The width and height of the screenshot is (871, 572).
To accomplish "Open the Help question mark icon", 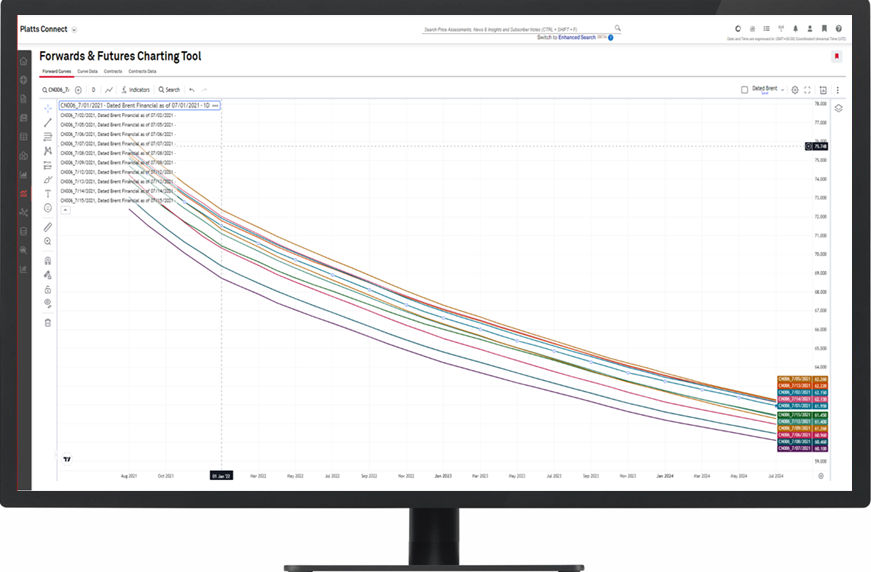I will pyautogui.click(x=838, y=29).
